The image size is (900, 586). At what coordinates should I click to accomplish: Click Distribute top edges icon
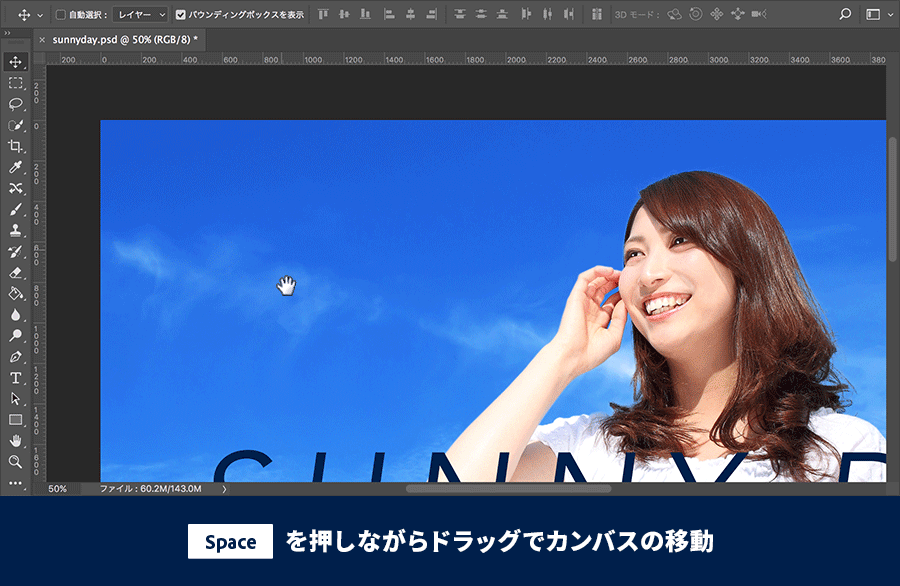pos(460,14)
